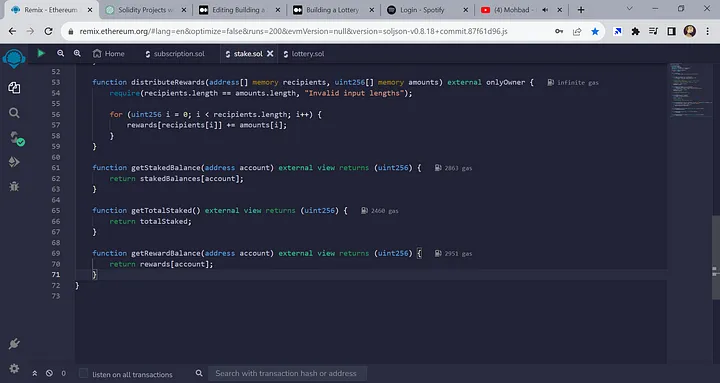720x383 pixels.
Task: Clear the terminal console icon
Action: 49,373
